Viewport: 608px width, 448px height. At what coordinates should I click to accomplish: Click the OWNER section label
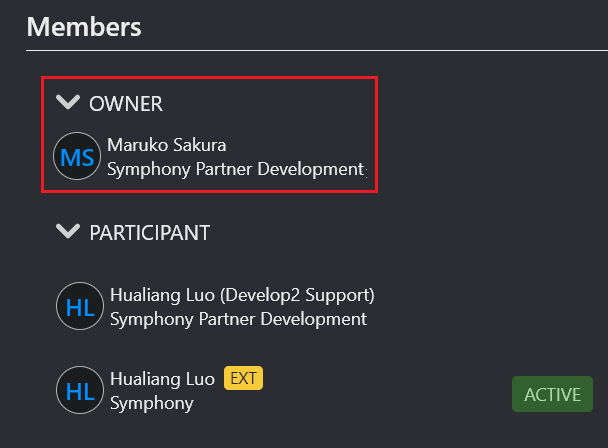tap(126, 104)
